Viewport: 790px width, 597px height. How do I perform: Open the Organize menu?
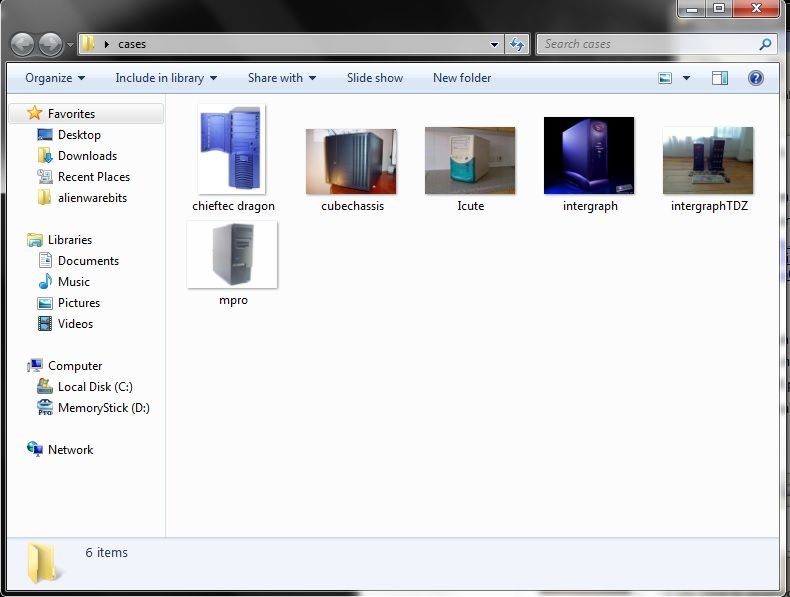pyautogui.click(x=55, y=78)
